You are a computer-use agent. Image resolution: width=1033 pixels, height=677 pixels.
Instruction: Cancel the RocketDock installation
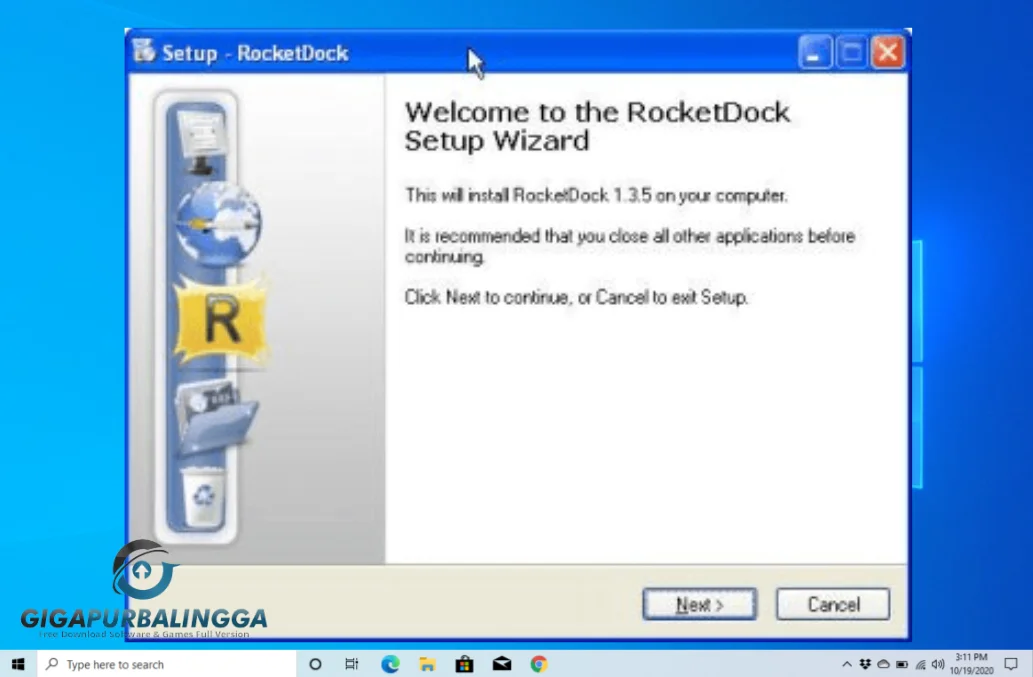[x=832, y=604]
